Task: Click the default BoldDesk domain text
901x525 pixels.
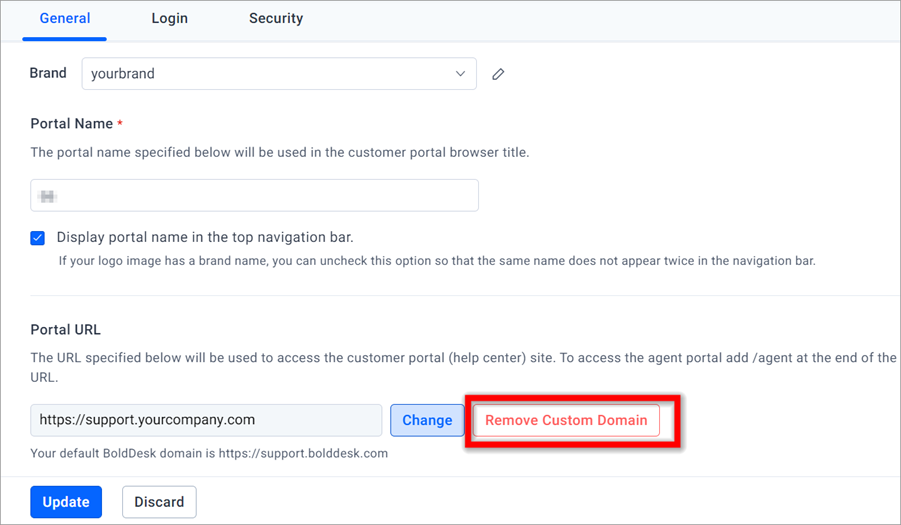Action: coord(209,453)
